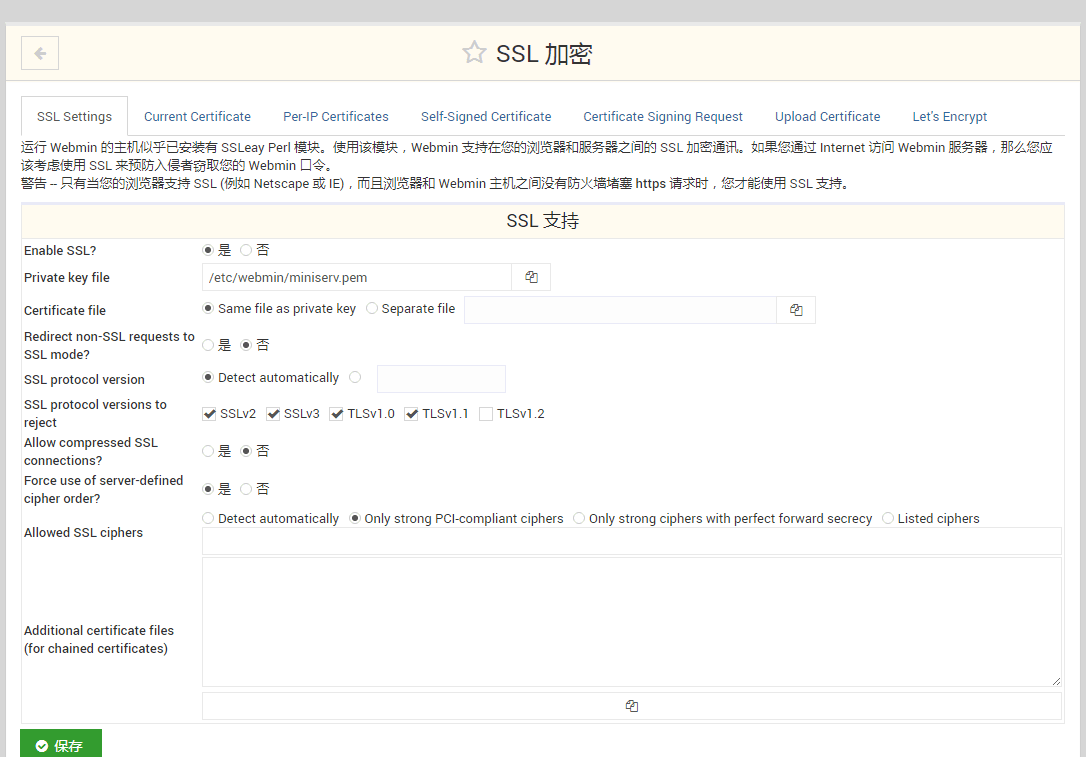Choose Separate file for certificate
Screen dimensions: 1086x757
(x=372, y=308)
